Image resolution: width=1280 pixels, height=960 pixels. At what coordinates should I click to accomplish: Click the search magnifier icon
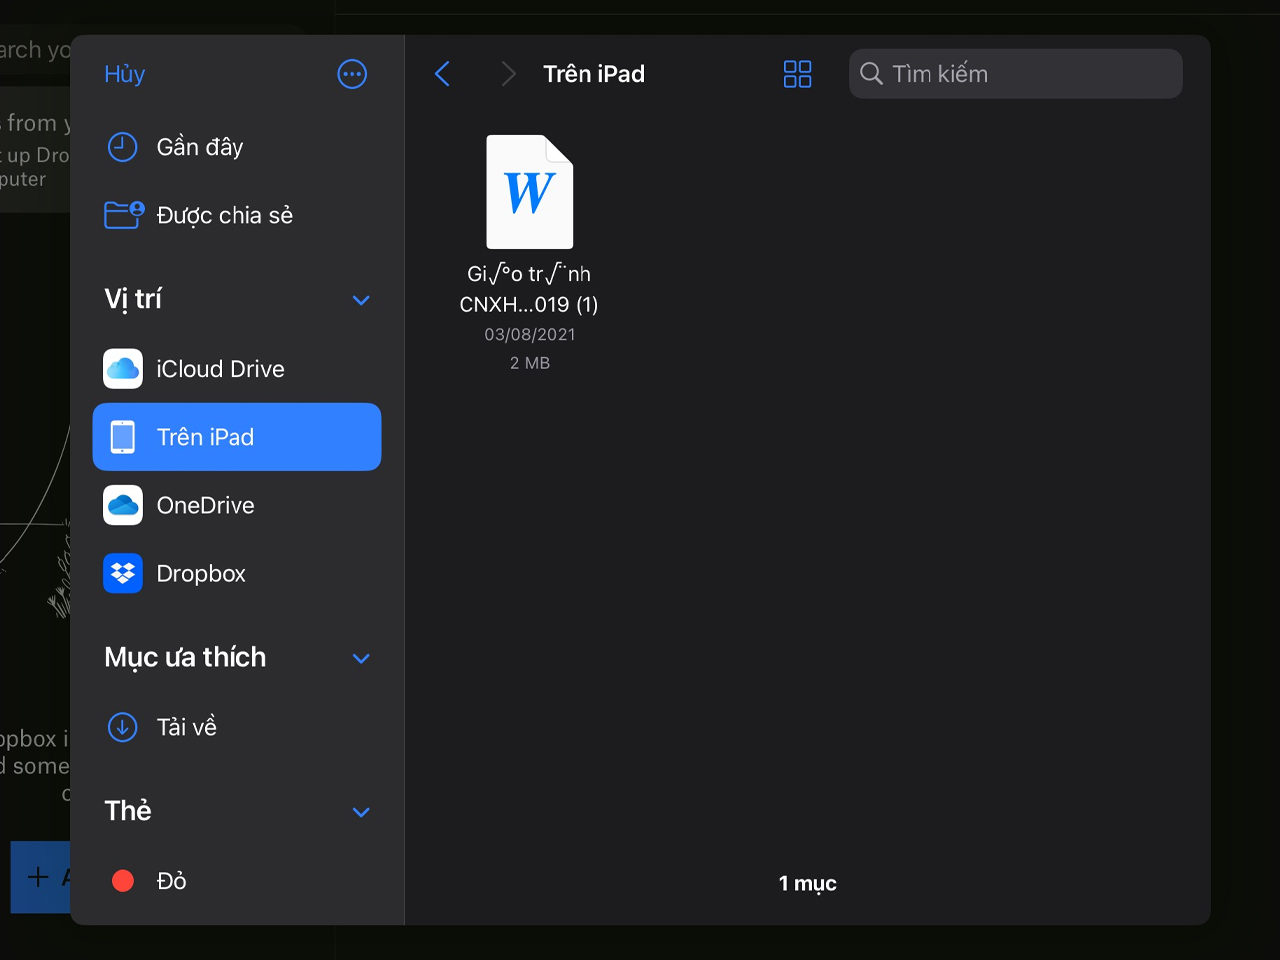pos(871,74)
